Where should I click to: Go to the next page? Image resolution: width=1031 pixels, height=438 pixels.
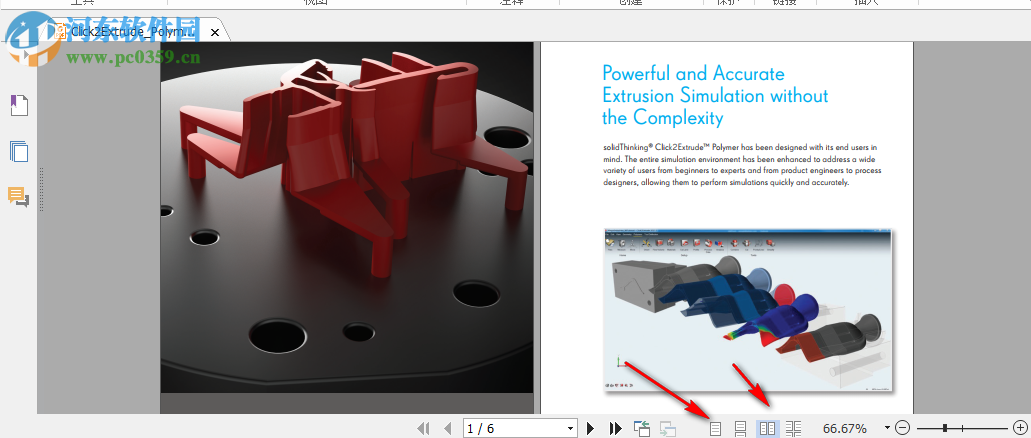pyautogui.click(x=591, y=428)
